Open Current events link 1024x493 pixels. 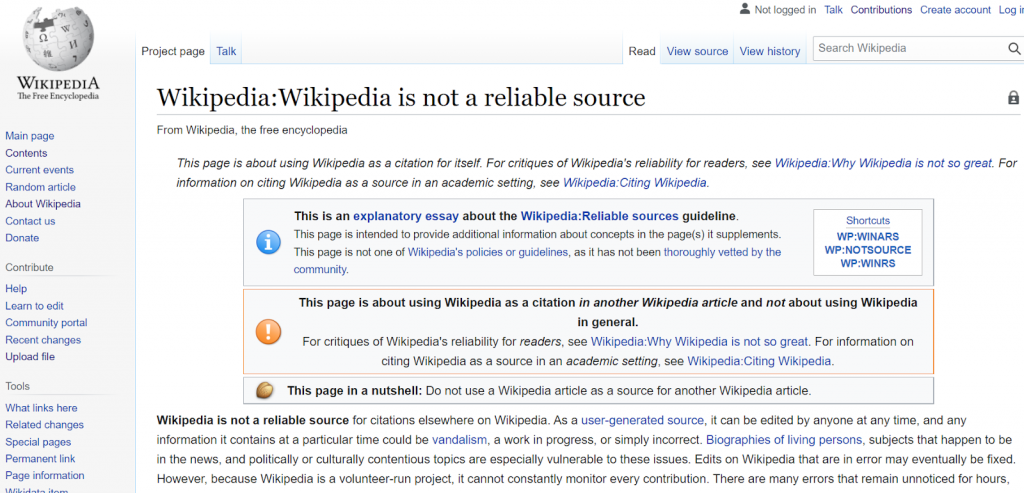pos(39,170)
